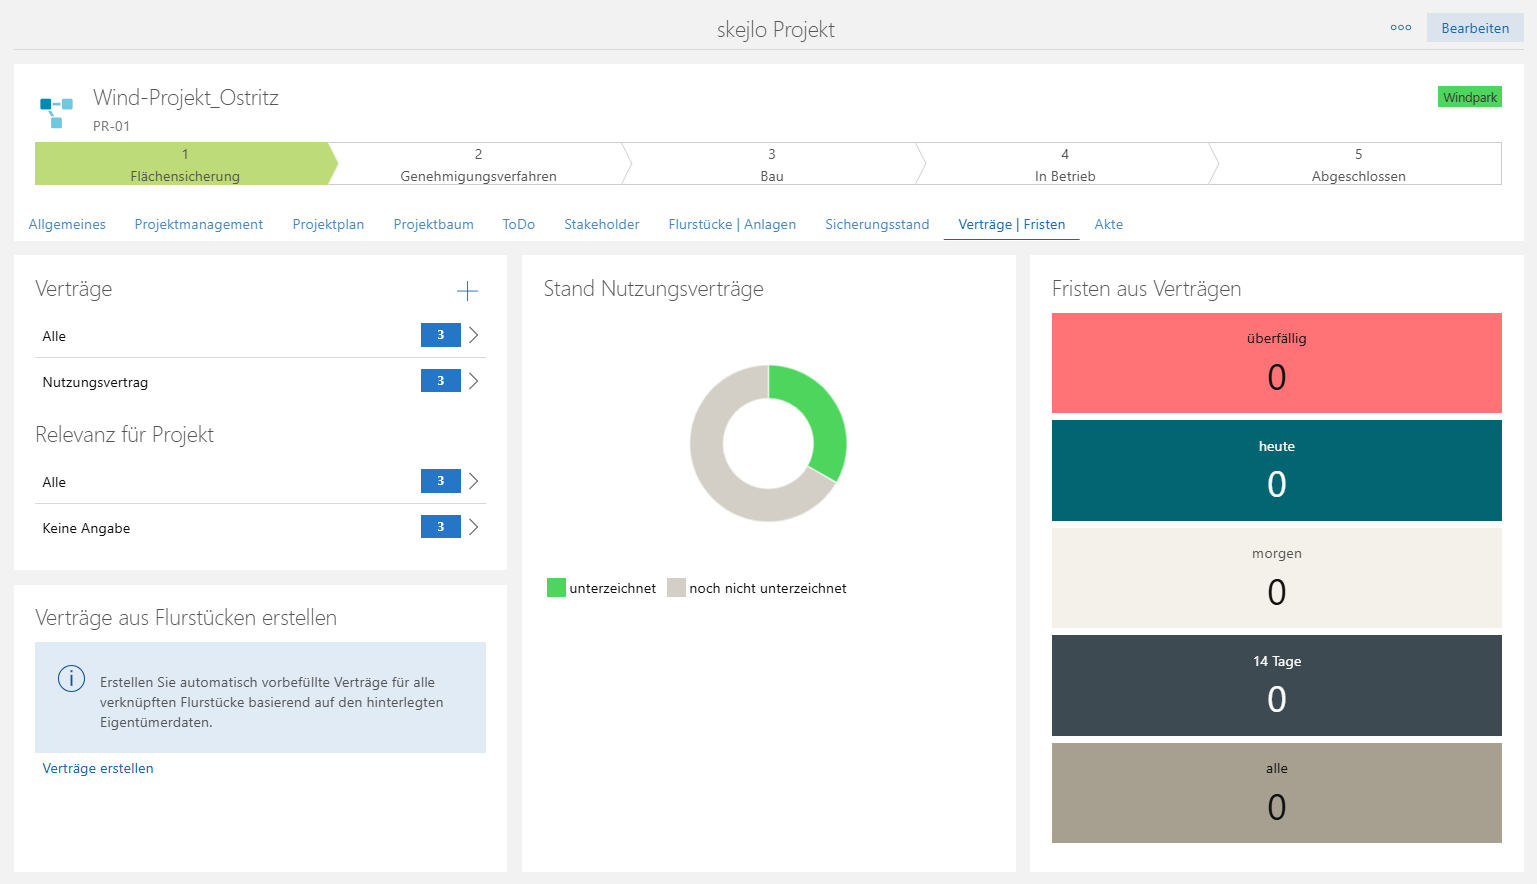Open the Alle chevron under Relevanz für Projekt
The width and height of the screenshot is (1537, 884).
click(x=474, y=481)
